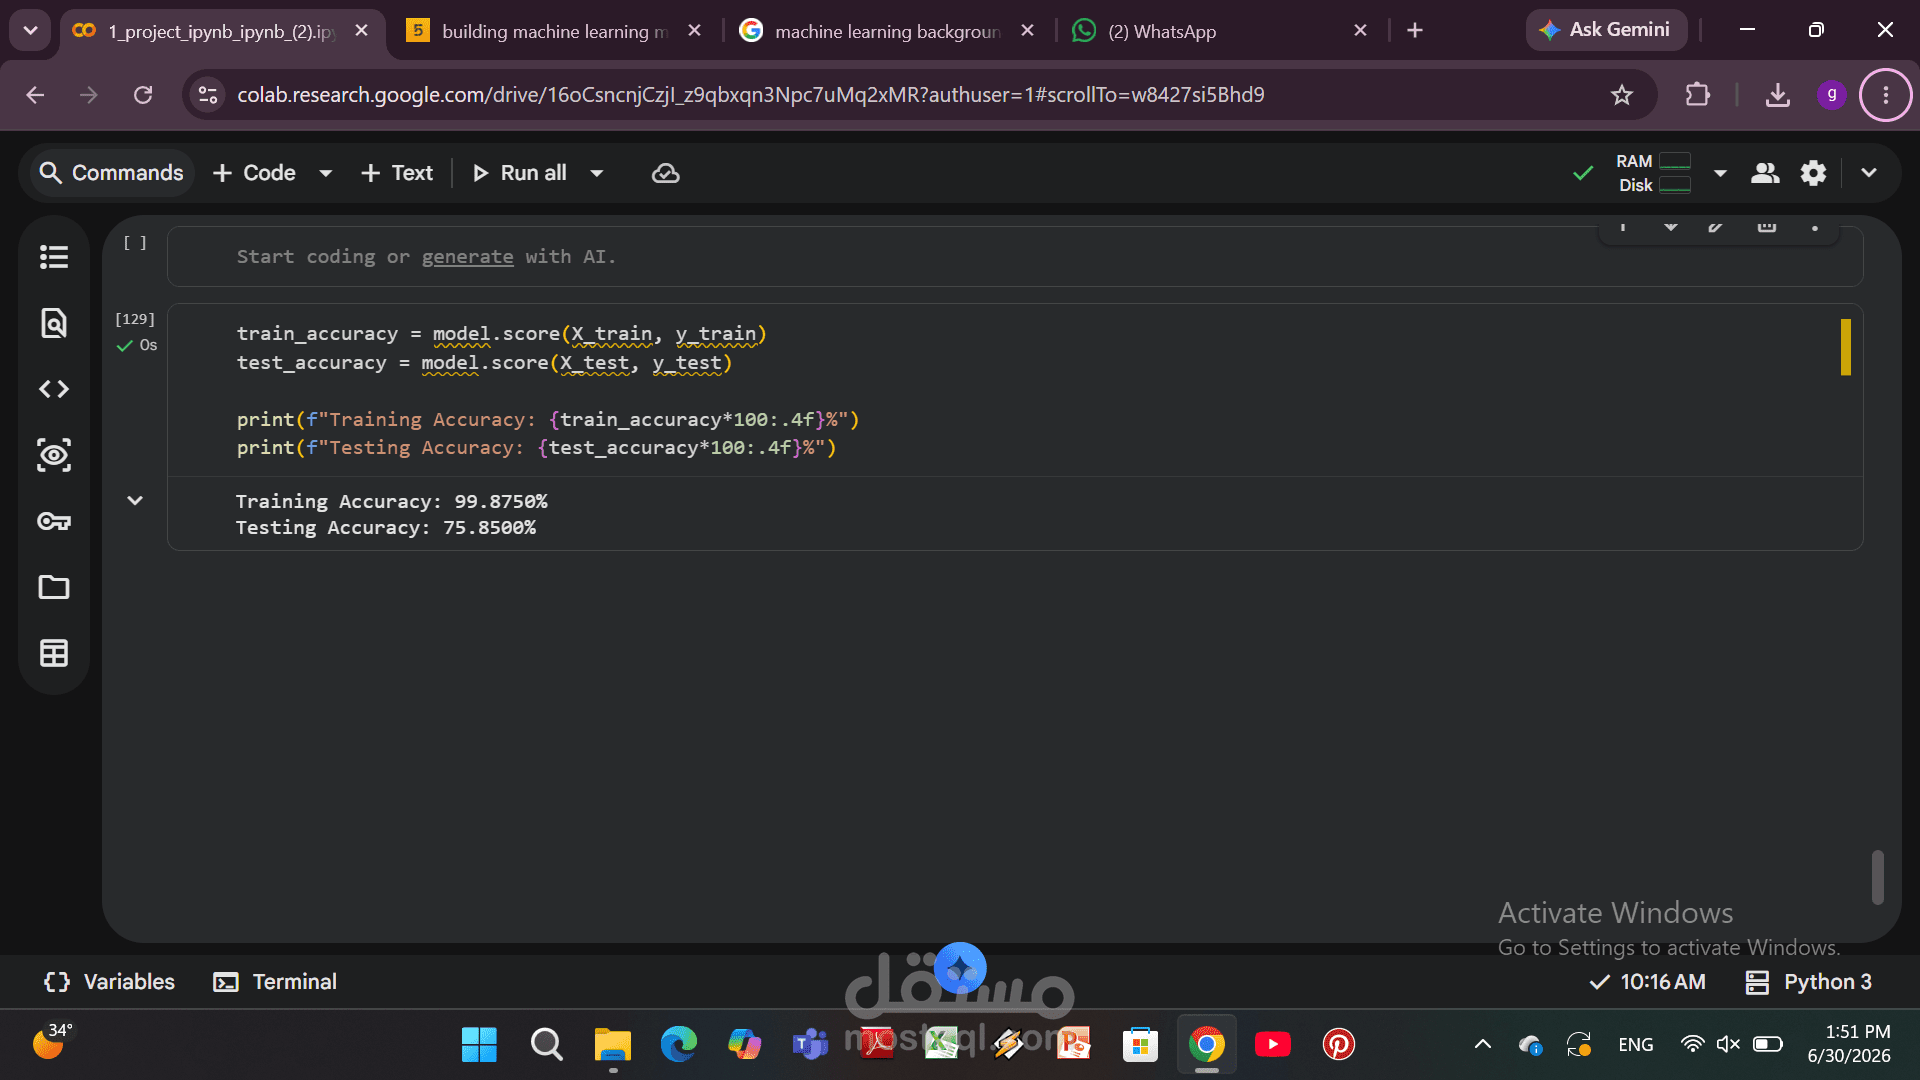Viewport: 1920px width, 1080px height.
Task: Select the 1_project_ipynb Colab tab
Action: 222,31
